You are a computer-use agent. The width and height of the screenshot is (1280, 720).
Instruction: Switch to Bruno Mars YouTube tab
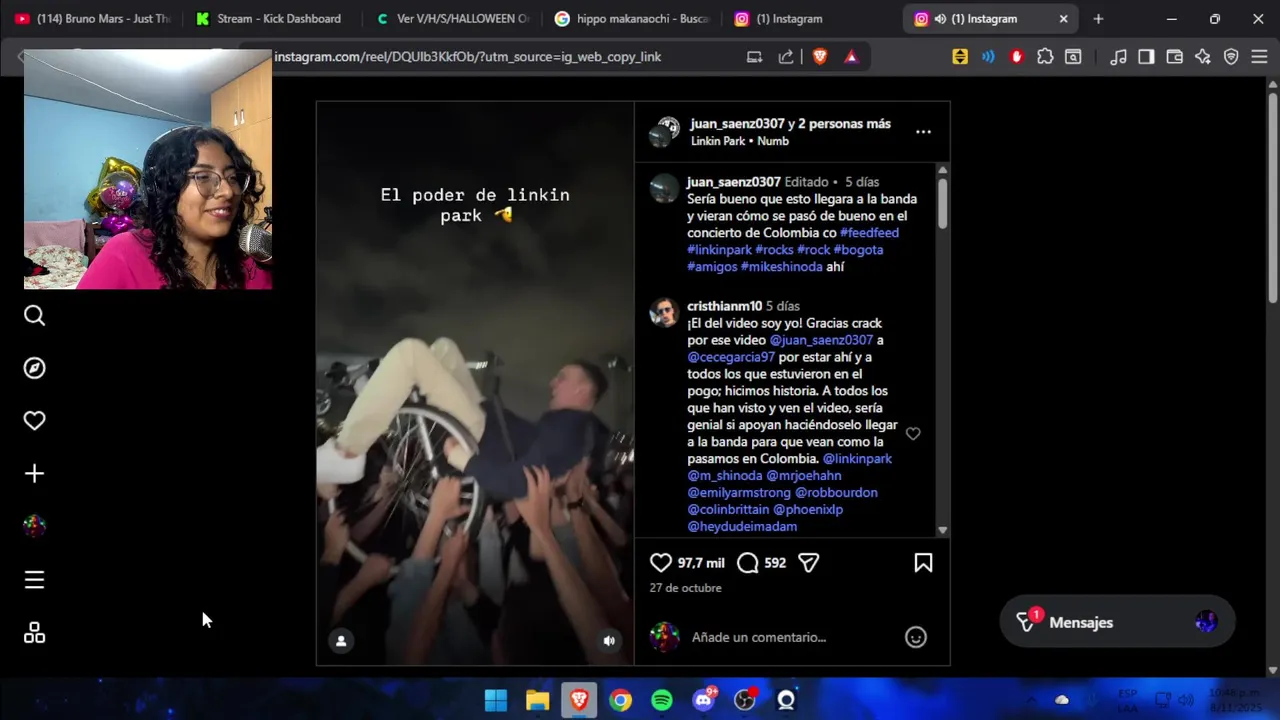[92, 19]
